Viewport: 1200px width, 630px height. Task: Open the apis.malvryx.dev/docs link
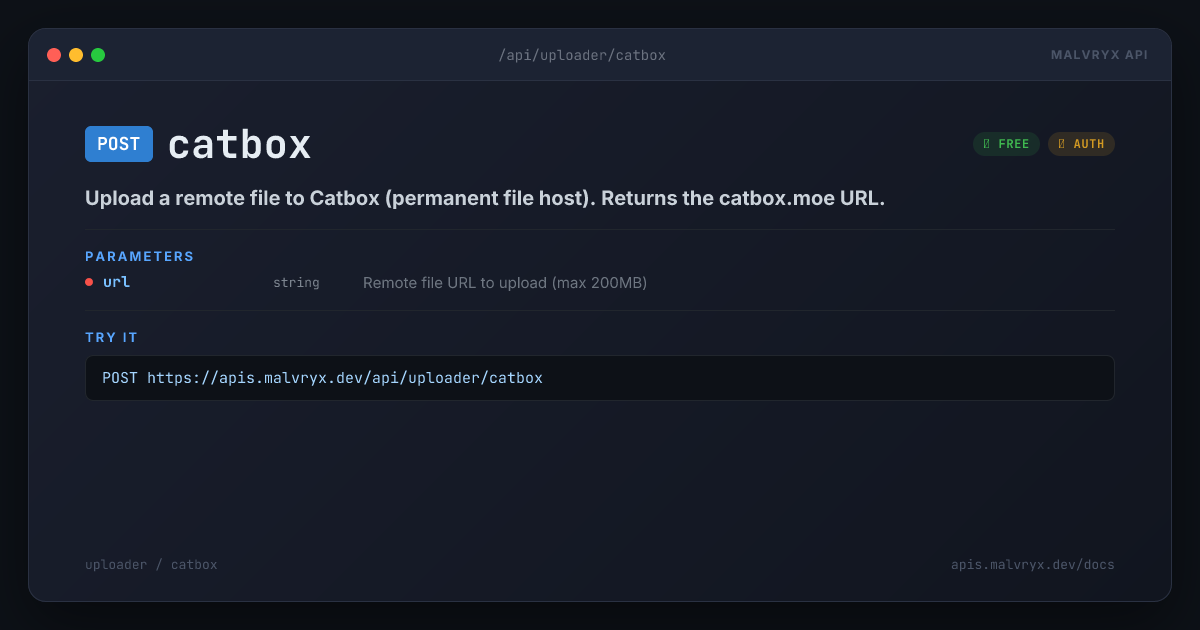(1033, 565)
